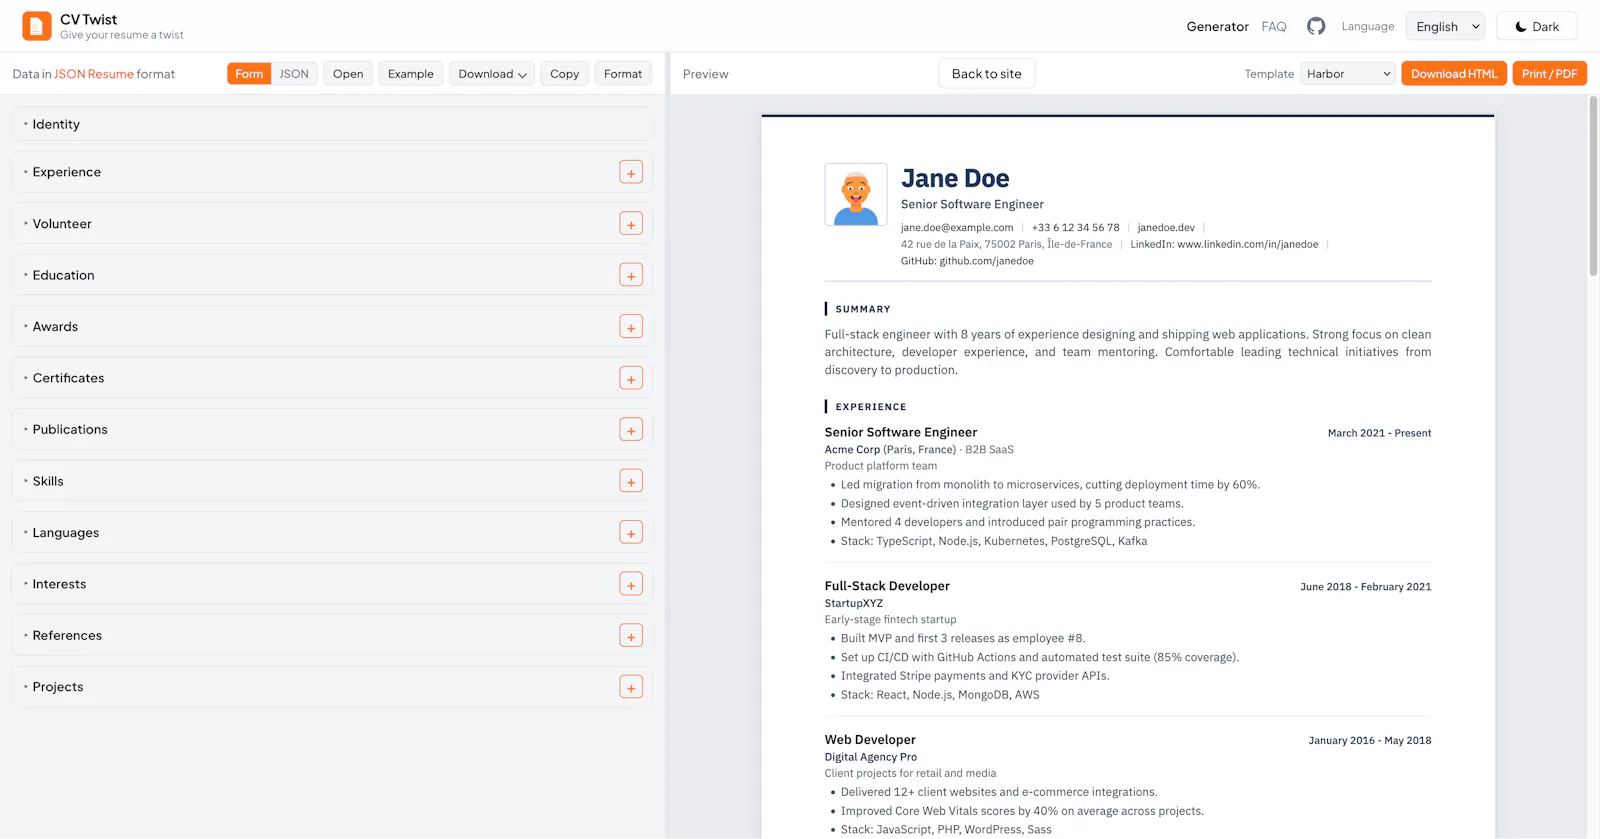Open the Template dropdown showing Harbor

point(1348,73)
